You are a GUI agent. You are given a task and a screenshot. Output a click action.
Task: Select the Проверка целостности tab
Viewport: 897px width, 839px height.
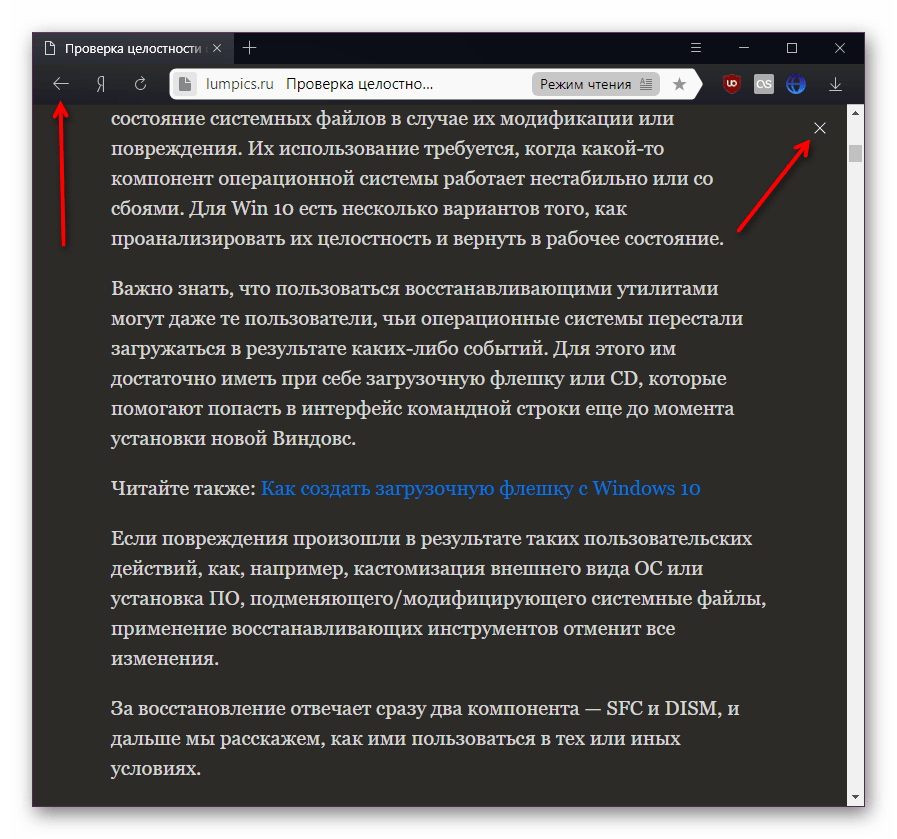coord(130,48)
